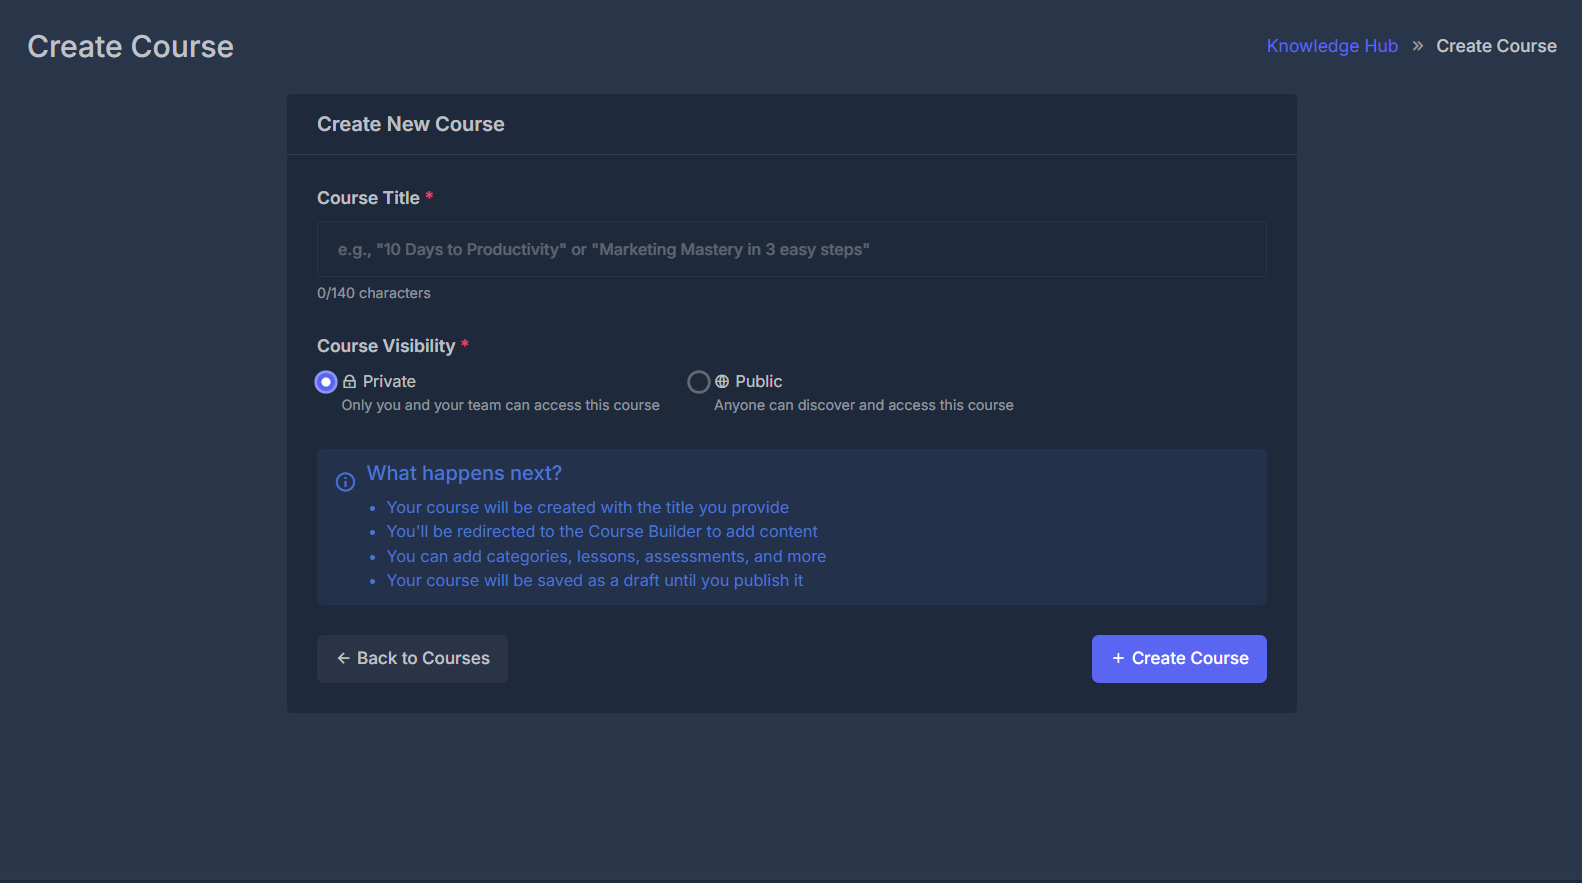Click 'Only you and your team can access' description
The height and width of the screenshot is (883, 1582).
point(500,405)
